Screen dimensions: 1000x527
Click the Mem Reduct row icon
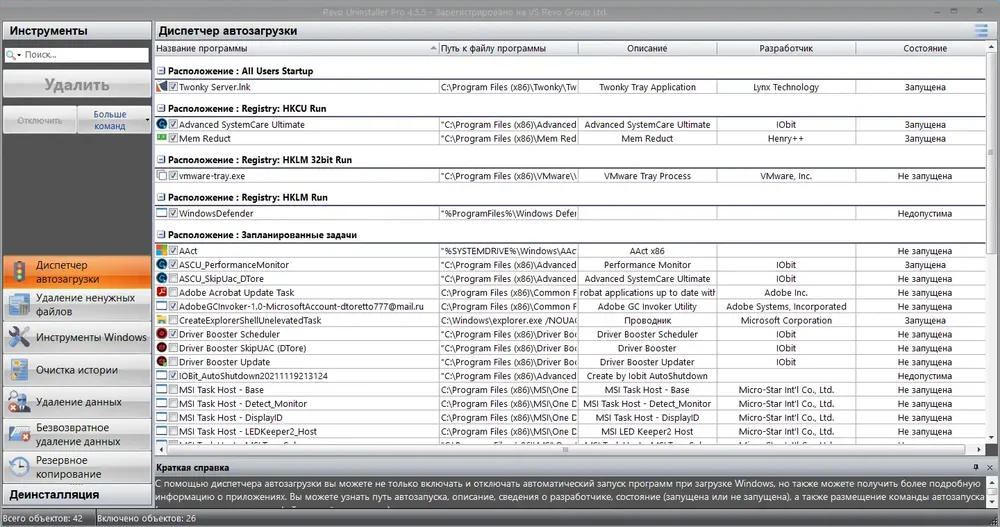coord(161,138)
